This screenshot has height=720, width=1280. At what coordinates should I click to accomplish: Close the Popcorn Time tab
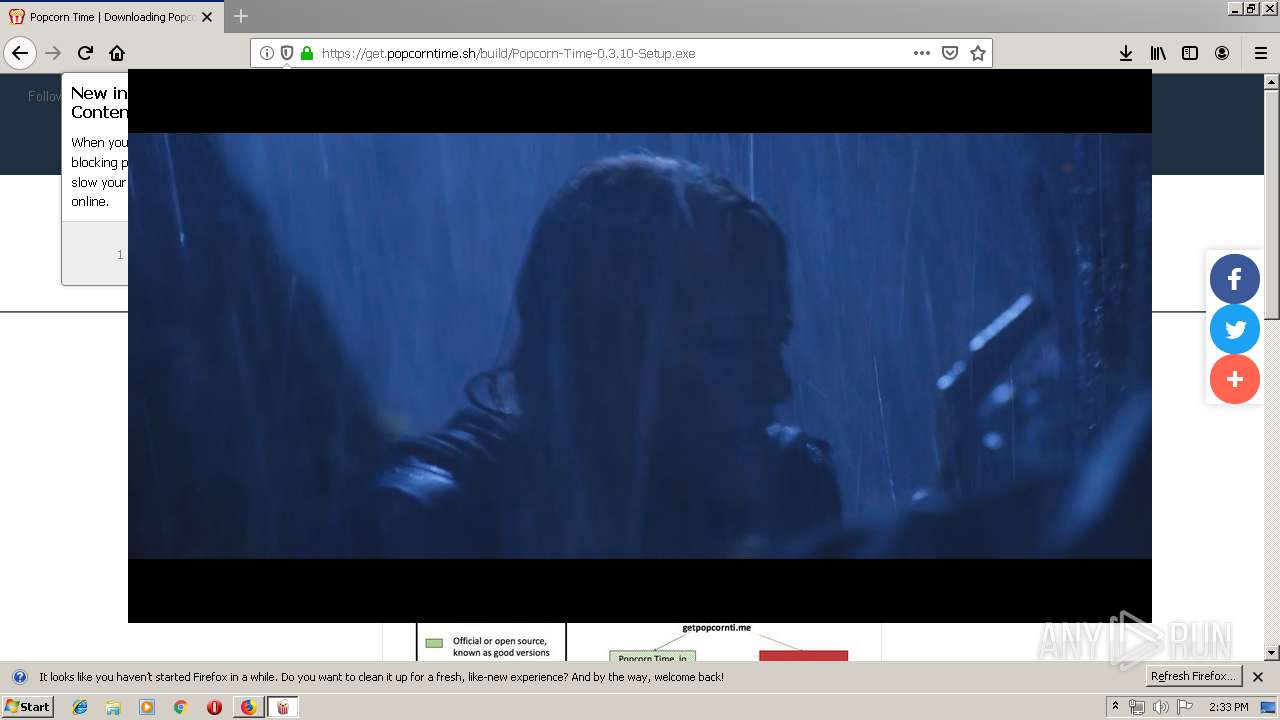[x=207, y=17]
